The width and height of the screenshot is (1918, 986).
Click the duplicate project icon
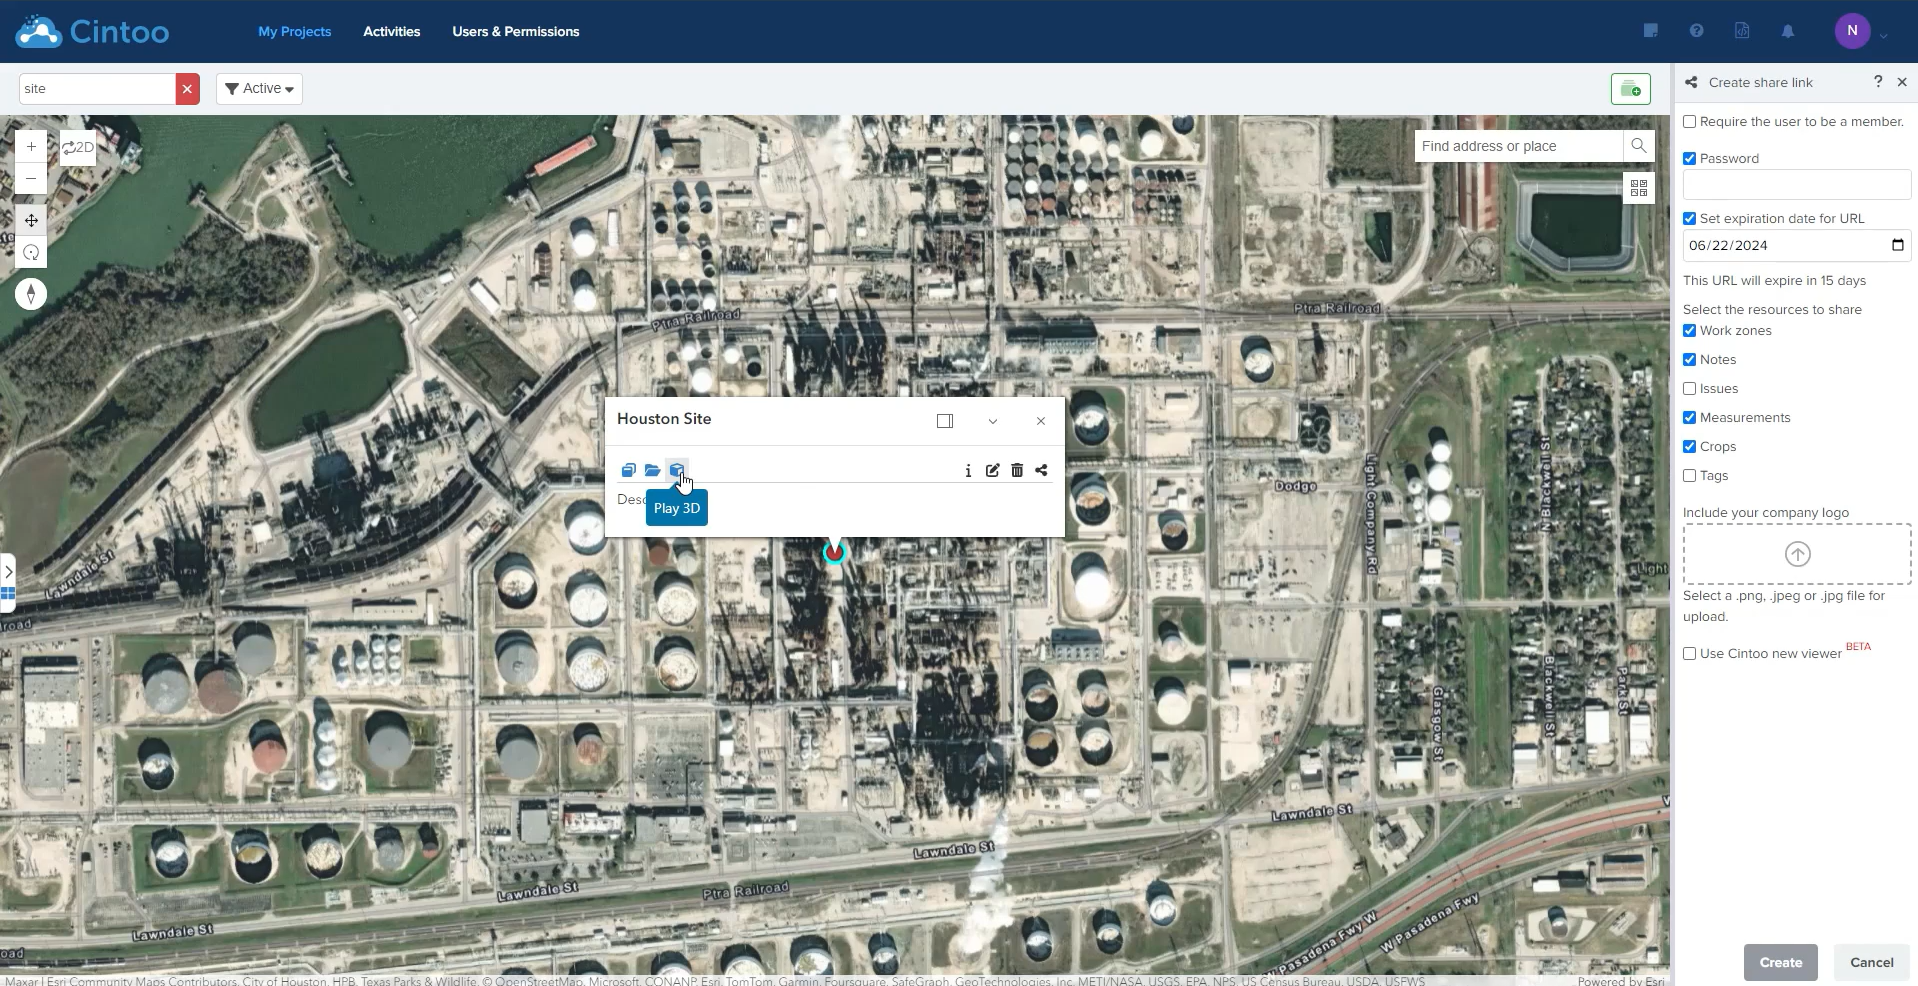[x=629, y=470]
